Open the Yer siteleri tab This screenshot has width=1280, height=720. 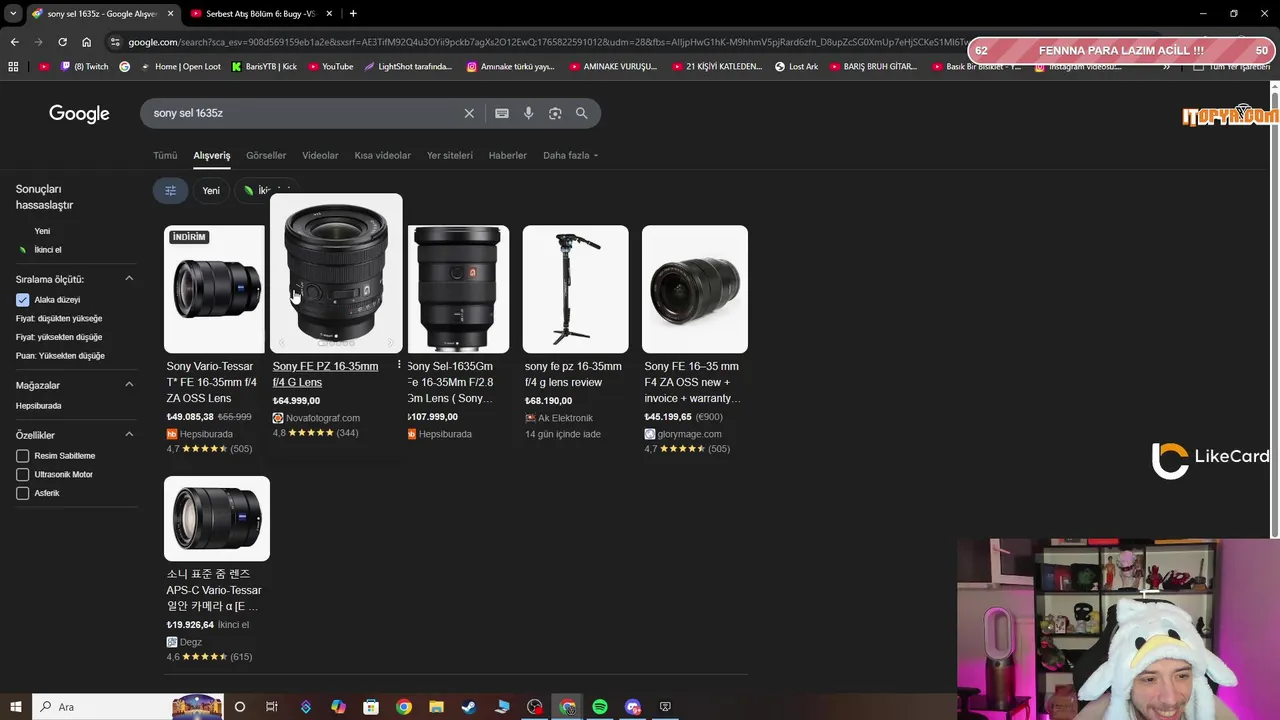tap(450, 155)
